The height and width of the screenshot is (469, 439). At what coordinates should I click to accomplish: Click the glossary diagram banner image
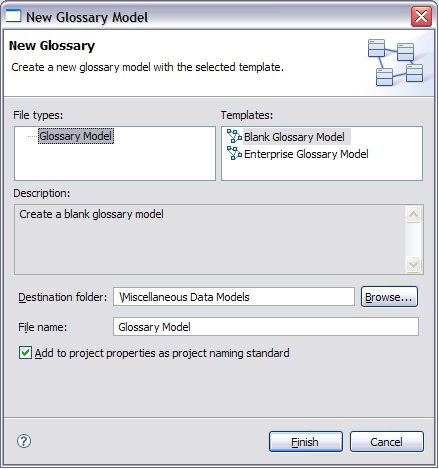click(395, 62)
